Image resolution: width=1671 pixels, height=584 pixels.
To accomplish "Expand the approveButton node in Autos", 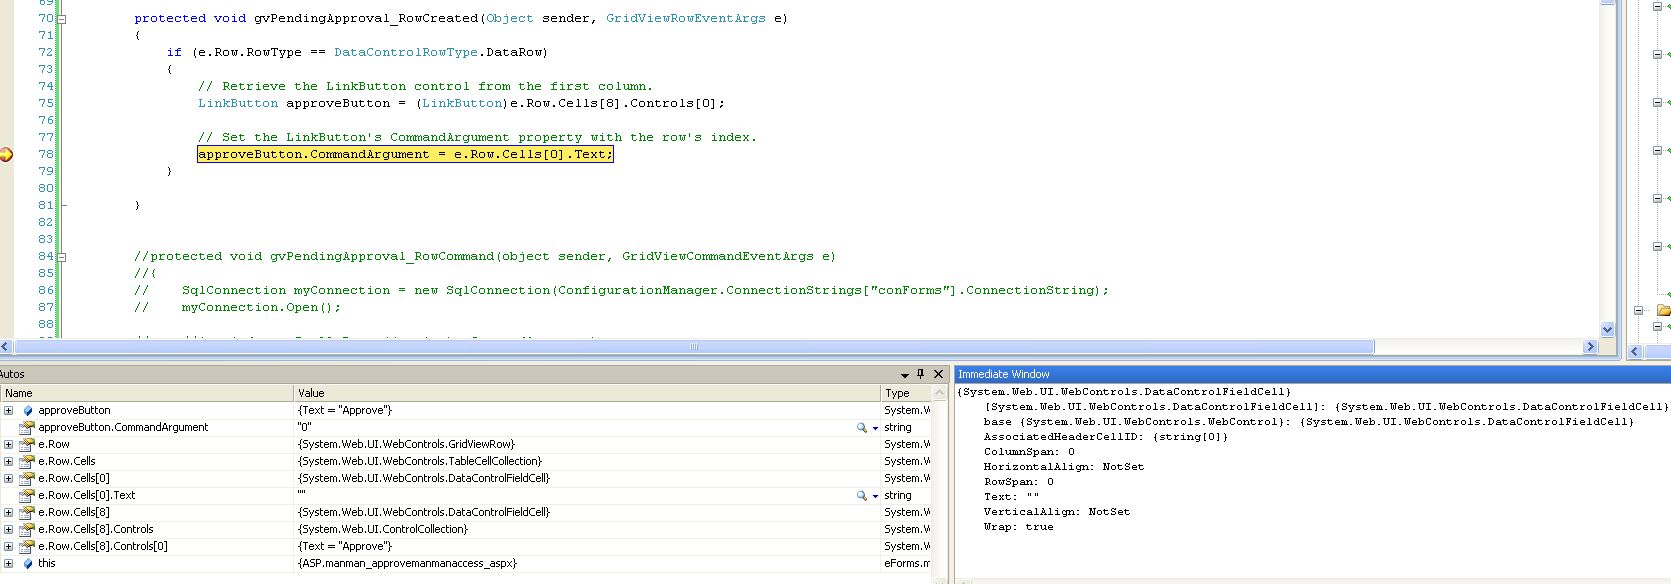I will 9,410.
